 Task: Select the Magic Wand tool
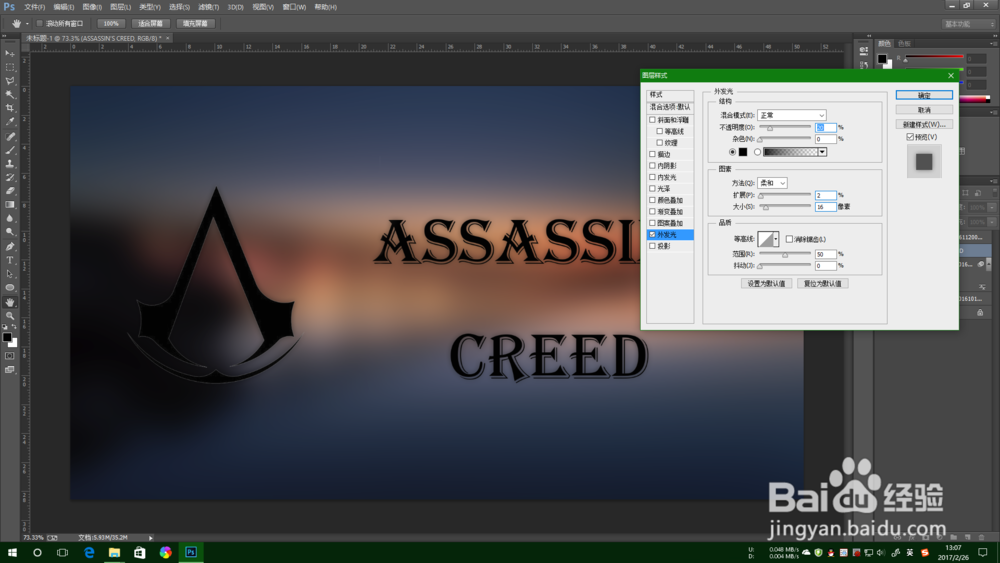[10, 94]
